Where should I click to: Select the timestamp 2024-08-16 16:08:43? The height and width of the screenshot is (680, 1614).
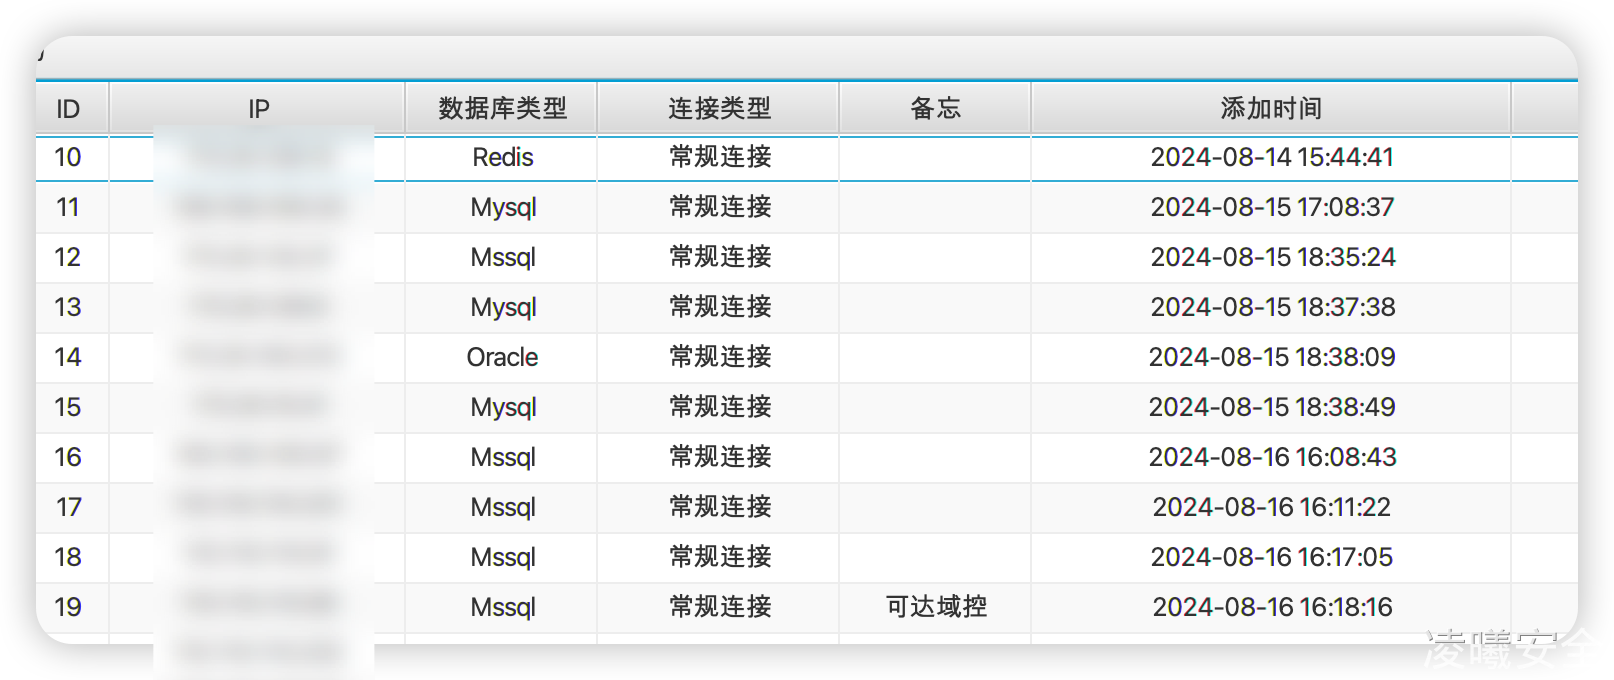[1272, 458]
